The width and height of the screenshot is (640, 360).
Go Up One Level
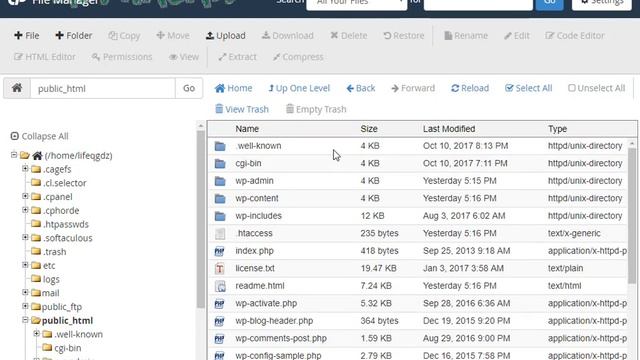point(299,88)
